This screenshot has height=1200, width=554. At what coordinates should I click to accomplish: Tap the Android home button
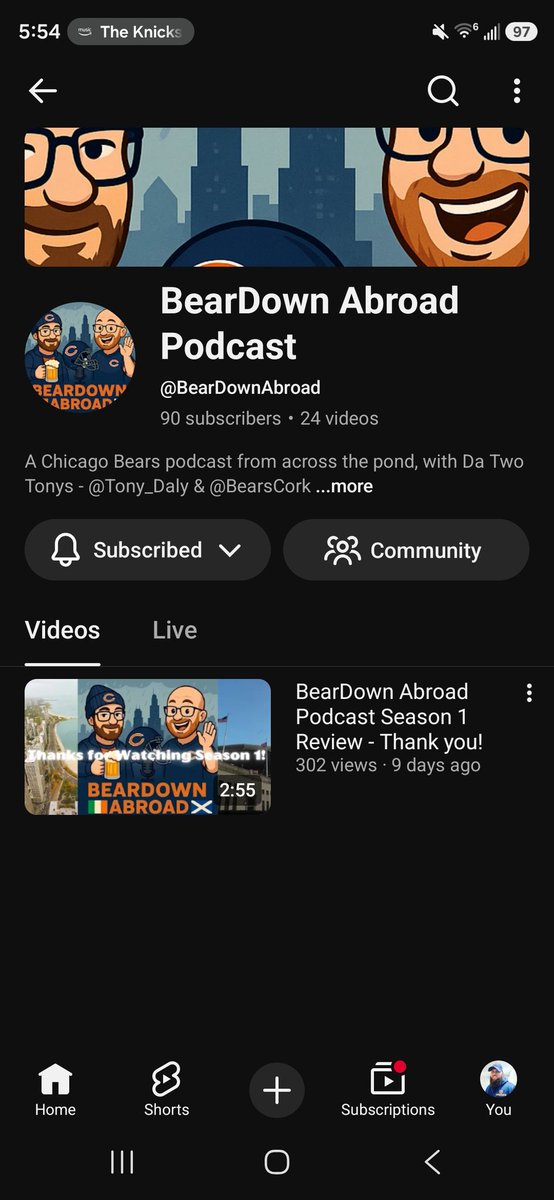point(277,1161)
